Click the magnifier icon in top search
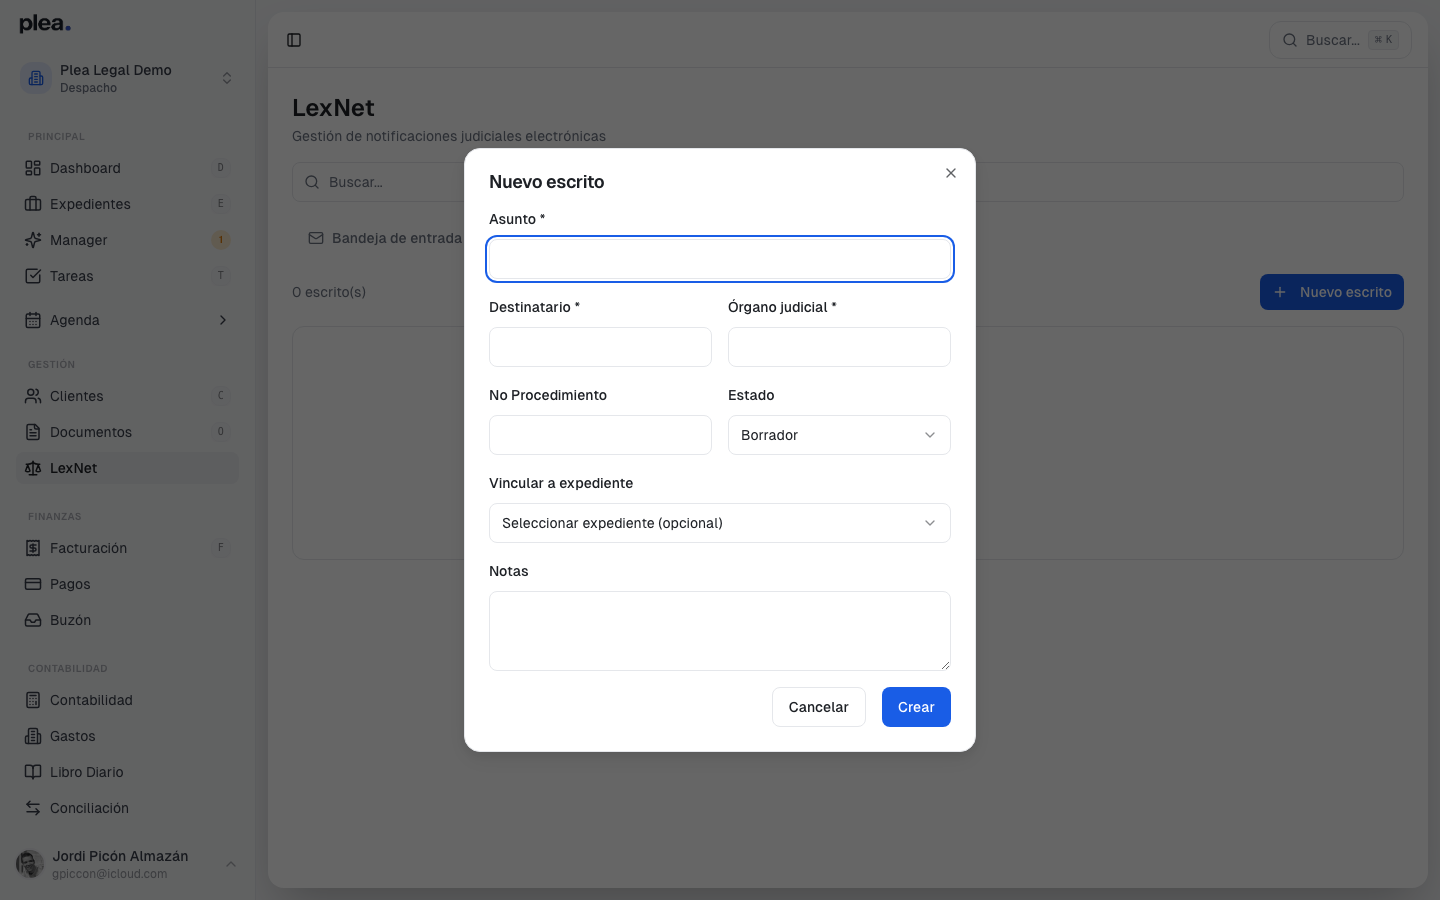The image size is (1440, 900). click(x=1290, y=40)
